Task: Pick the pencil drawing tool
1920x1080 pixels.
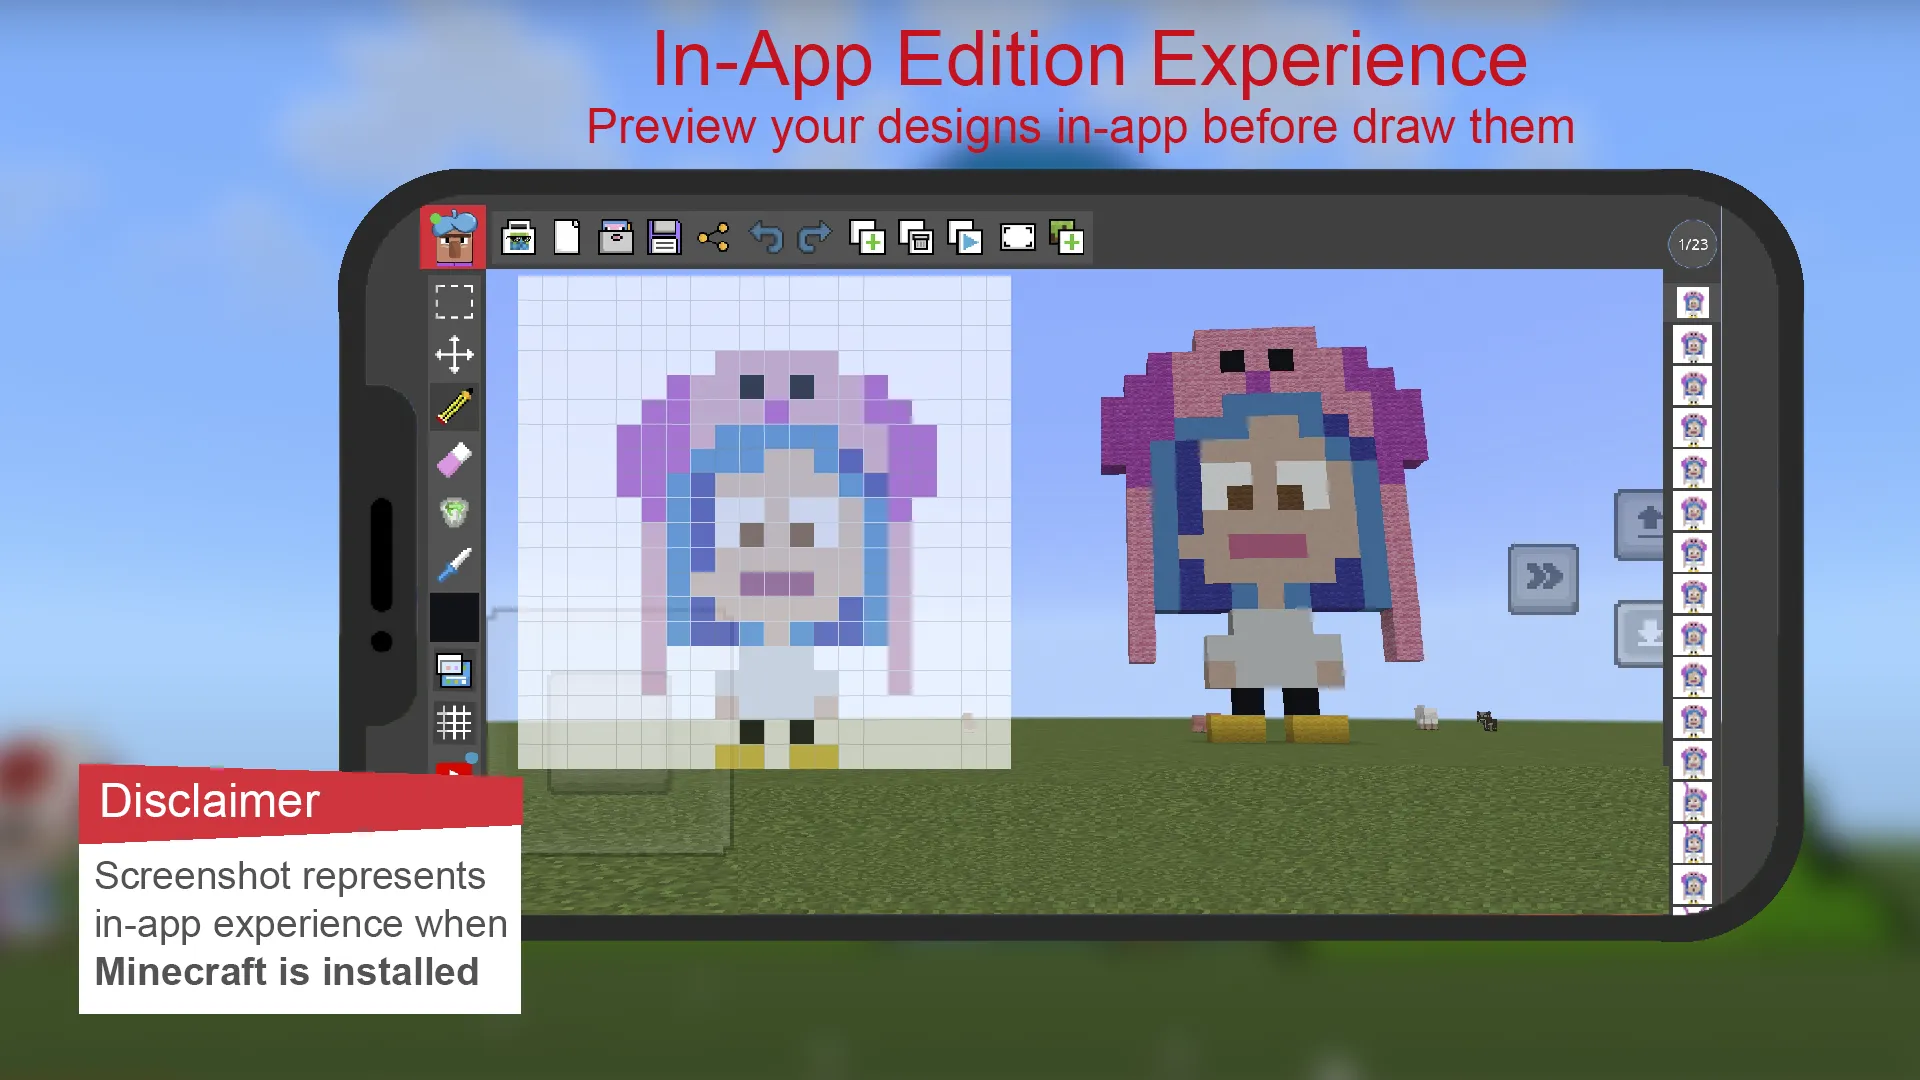Action: tap(454, 407)
